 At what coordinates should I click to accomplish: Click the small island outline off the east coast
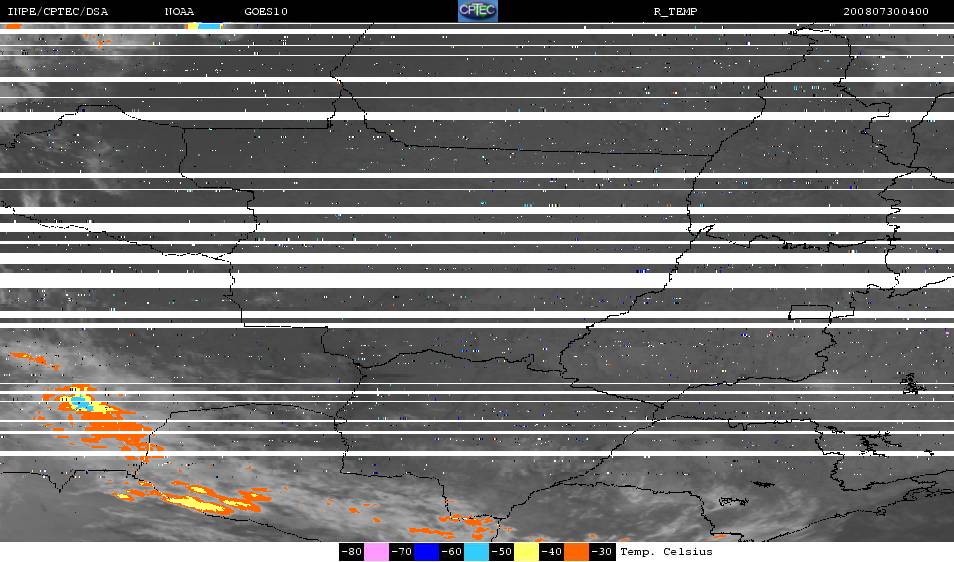click(x=910, y=382)
